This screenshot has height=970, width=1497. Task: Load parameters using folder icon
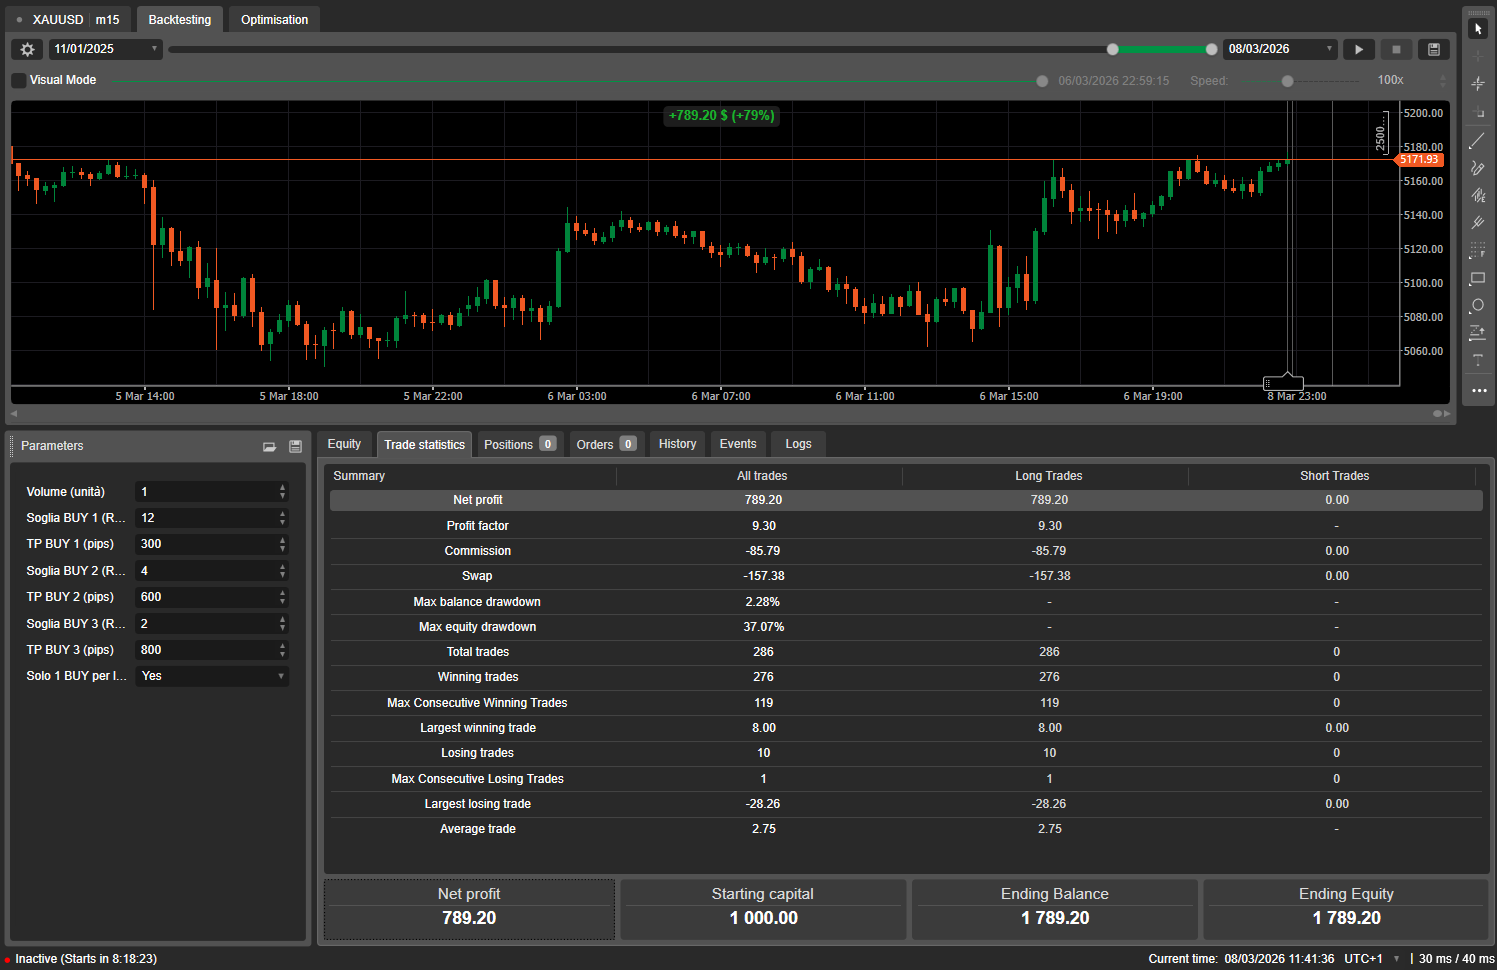[269, 447]
